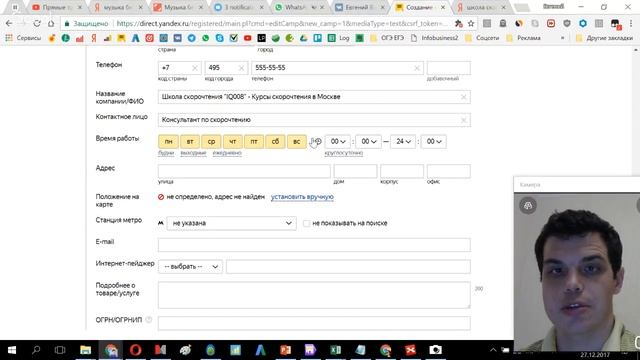Switch to 'школа' Yandex search tab
Viewport: 640px width, 360px height.
pos(480,7)
